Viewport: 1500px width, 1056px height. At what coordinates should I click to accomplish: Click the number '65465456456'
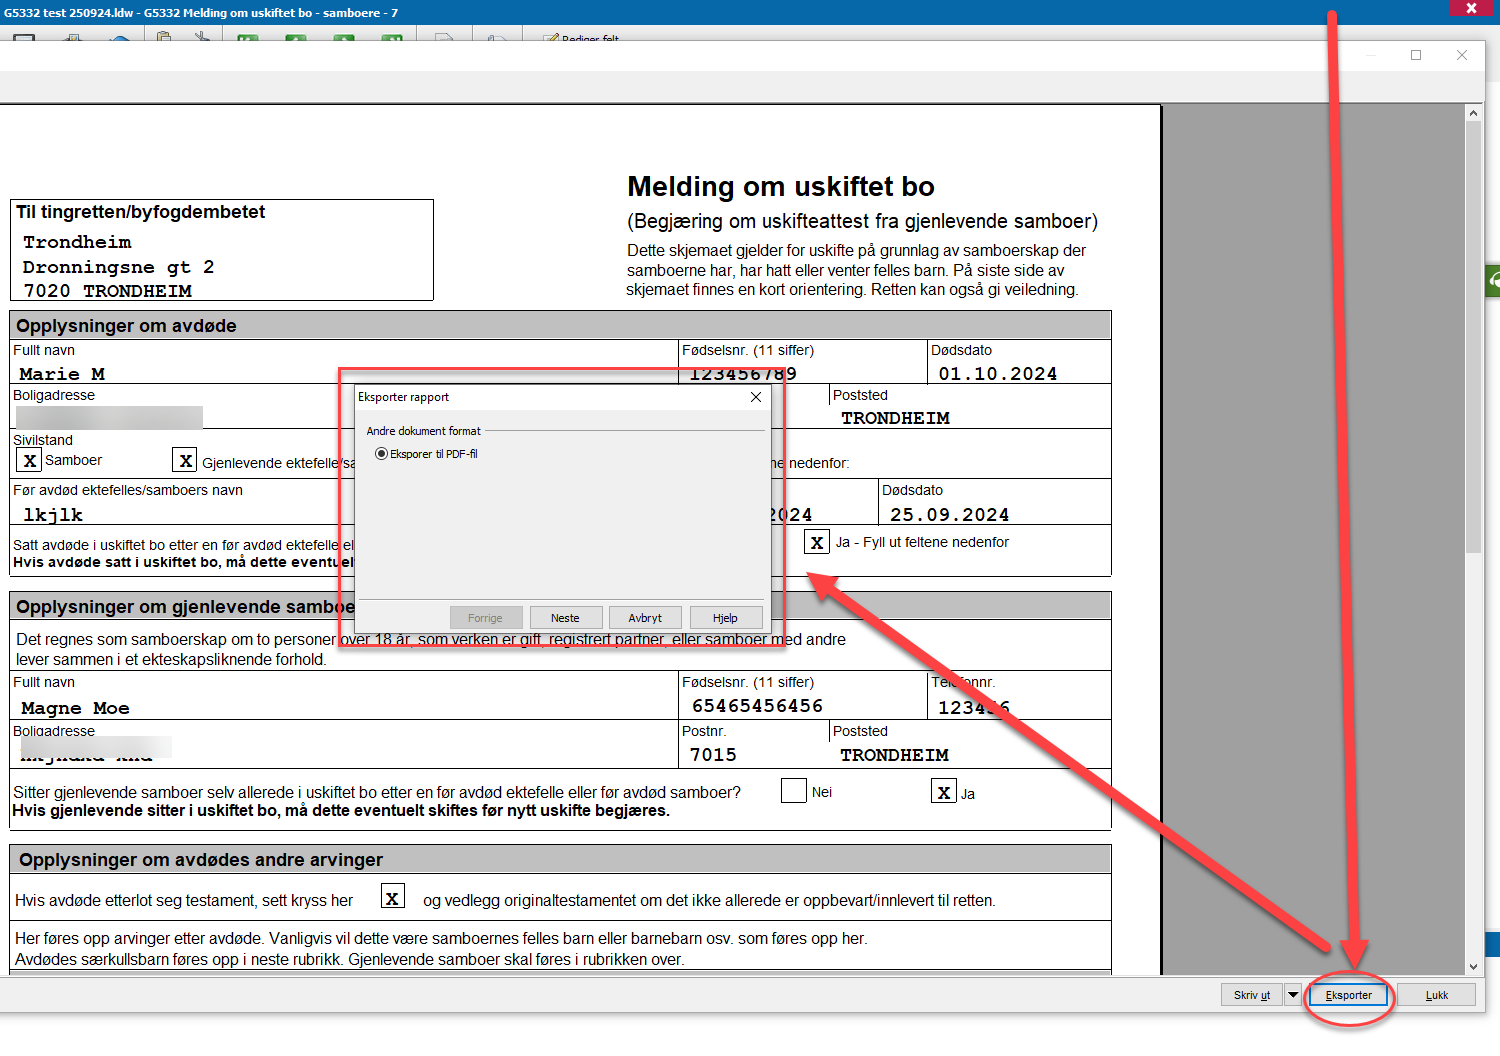tap(757, 706)
